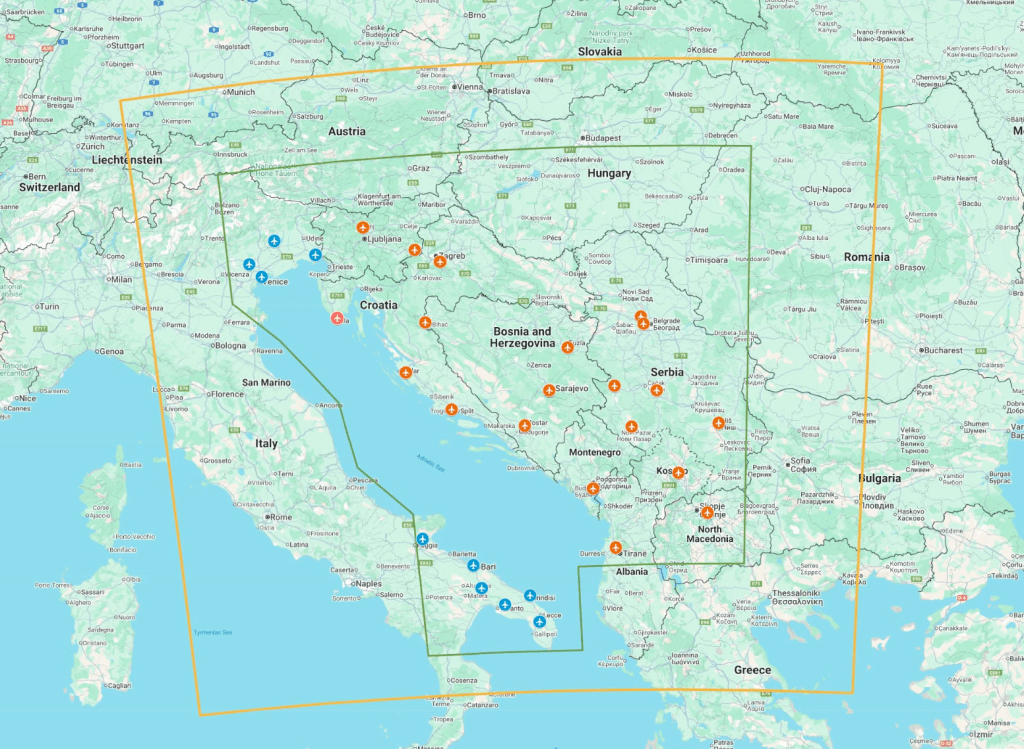Image resolution: width=1024 pixels, height=749 pixels.
Task: Select the blue airport marker at Brindisi
Action: click(530, 596)
